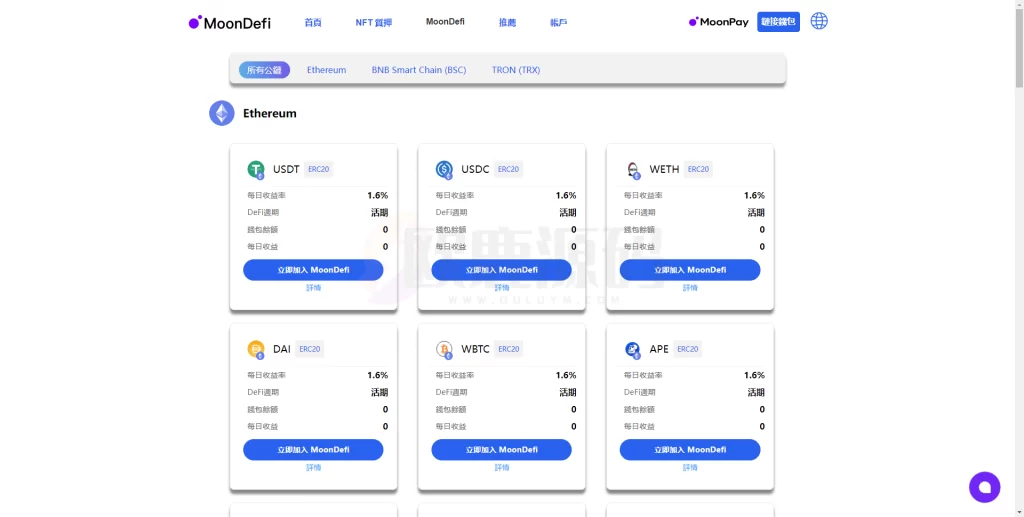
Task: Click the ERC20 badge beside DAI
Action: click(310, 349)
